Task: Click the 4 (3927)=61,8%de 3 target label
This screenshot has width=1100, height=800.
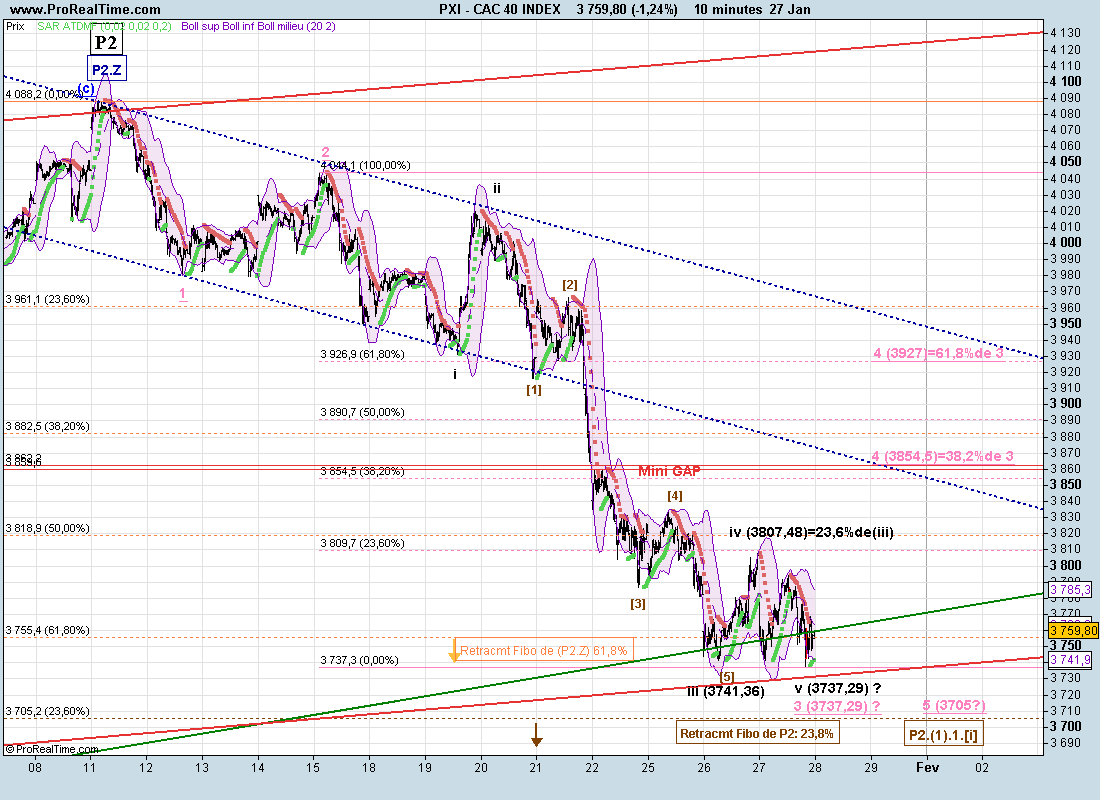Action: 939,354
